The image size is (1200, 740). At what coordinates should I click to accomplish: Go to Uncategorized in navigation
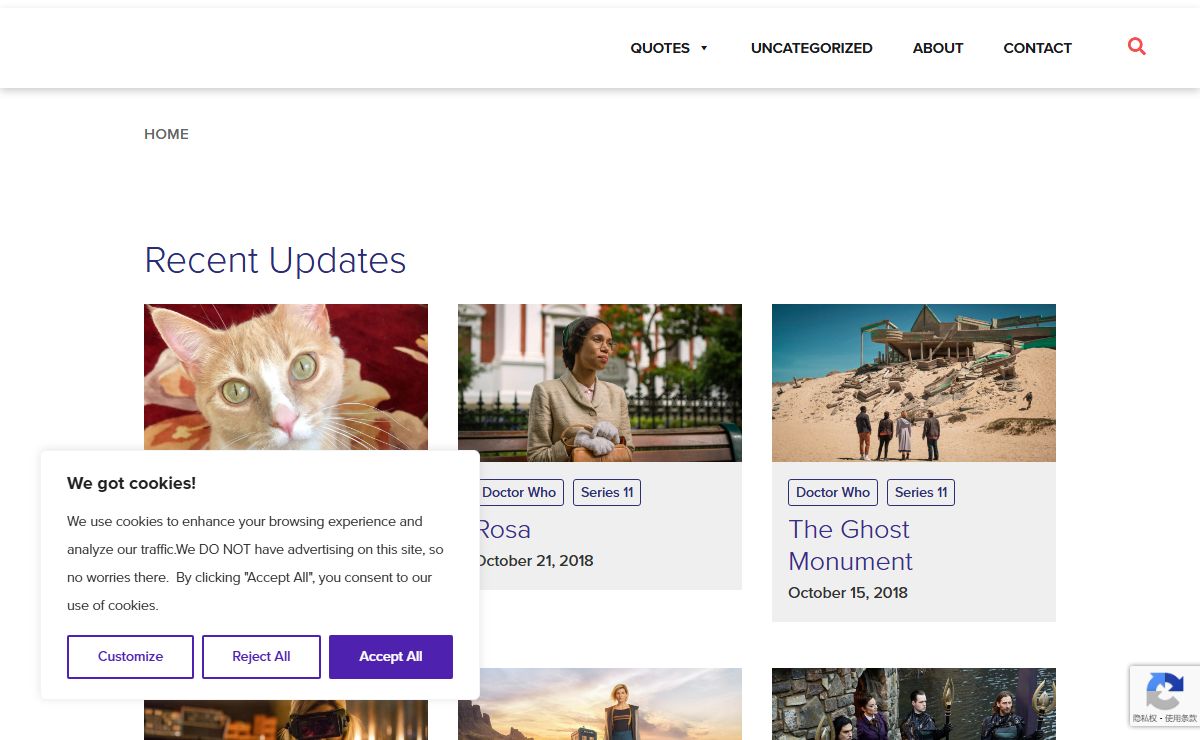pyautogui.click(x=812, y=48)
